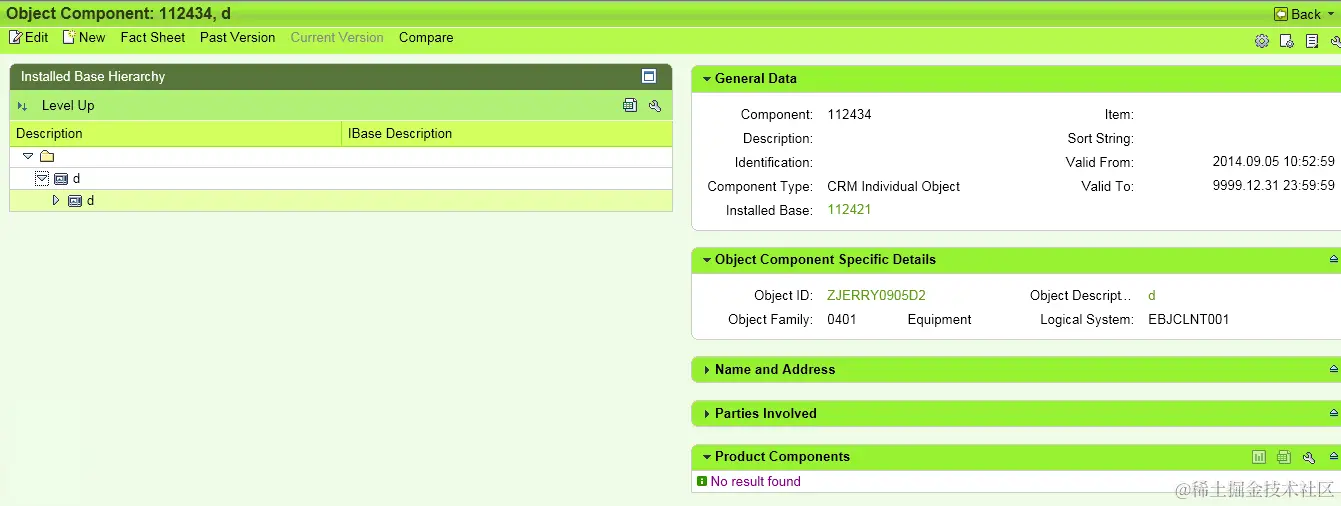Click the page title 'Object Component: 112434, d'
The width and height of the screenshot is (1341, 506).
(118, 14)
